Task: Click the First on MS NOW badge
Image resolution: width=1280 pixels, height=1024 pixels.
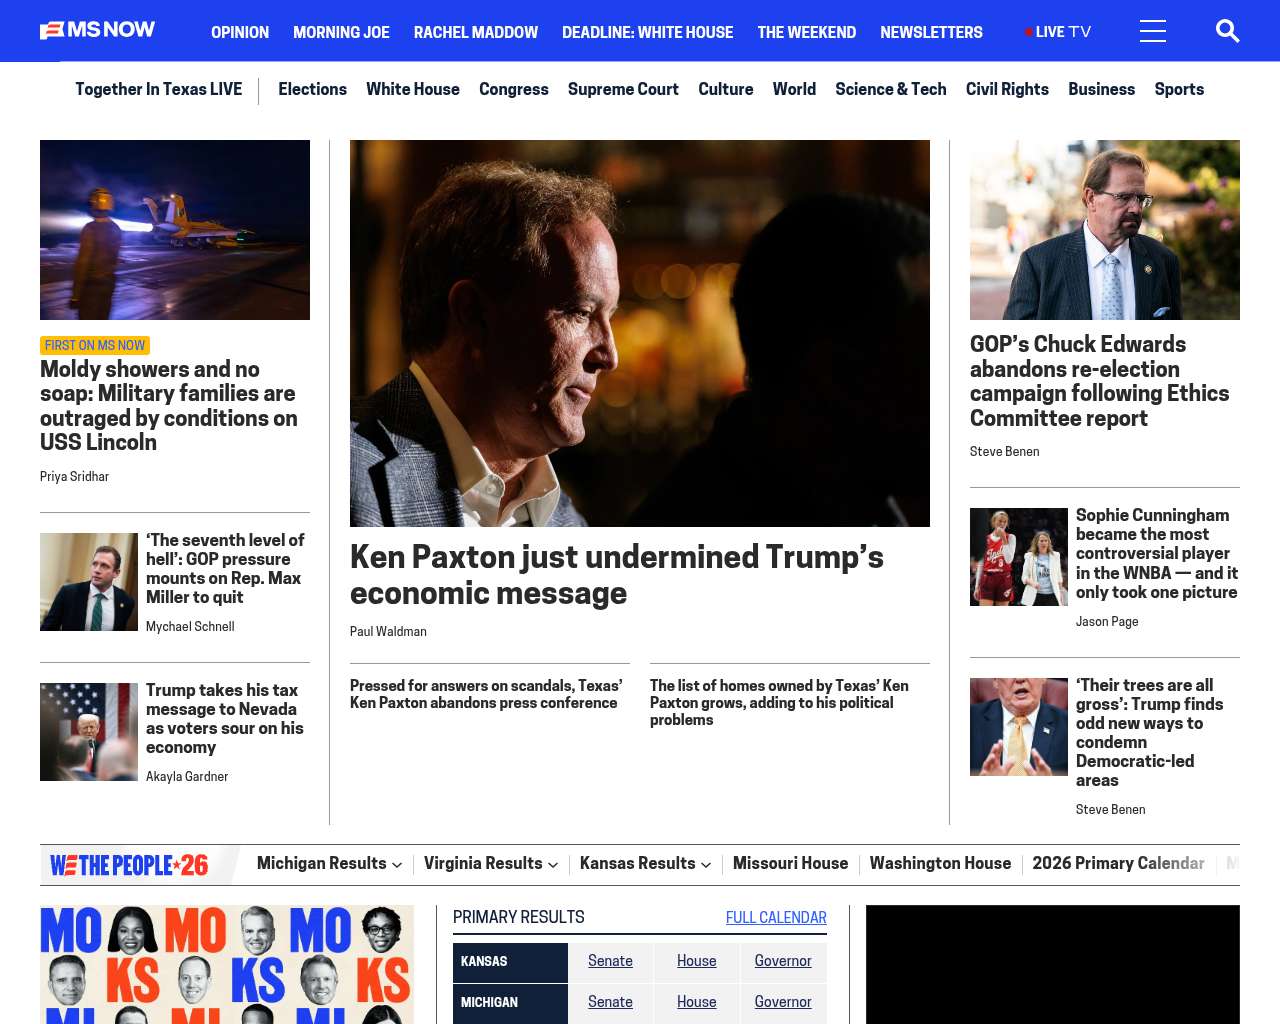Action: click(x=95, y=346)
